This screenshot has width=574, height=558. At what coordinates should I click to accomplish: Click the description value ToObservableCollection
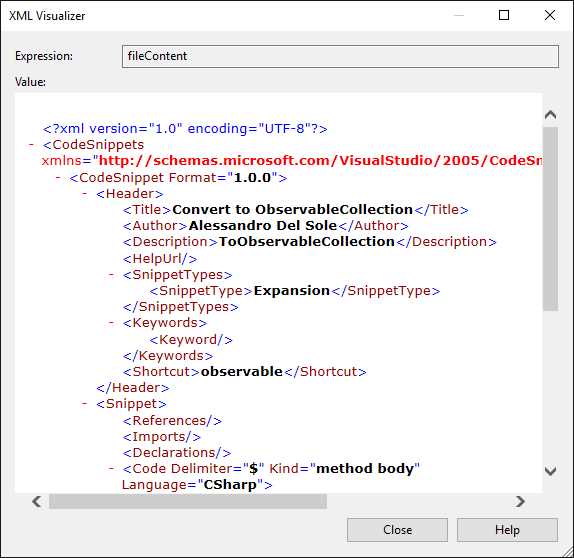point(306,242)
